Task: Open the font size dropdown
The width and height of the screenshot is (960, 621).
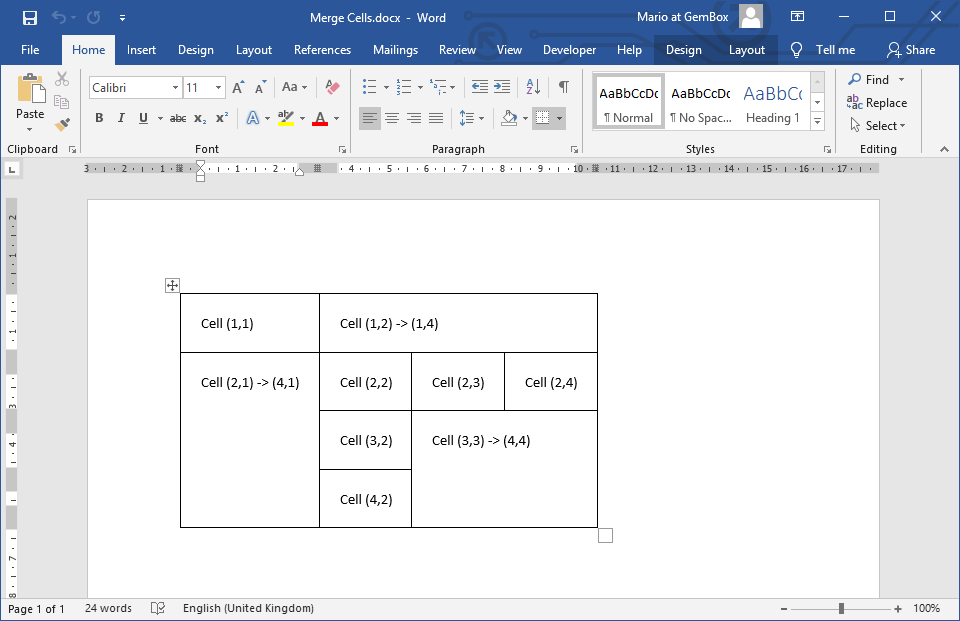Action: click(x=218, y=88)
